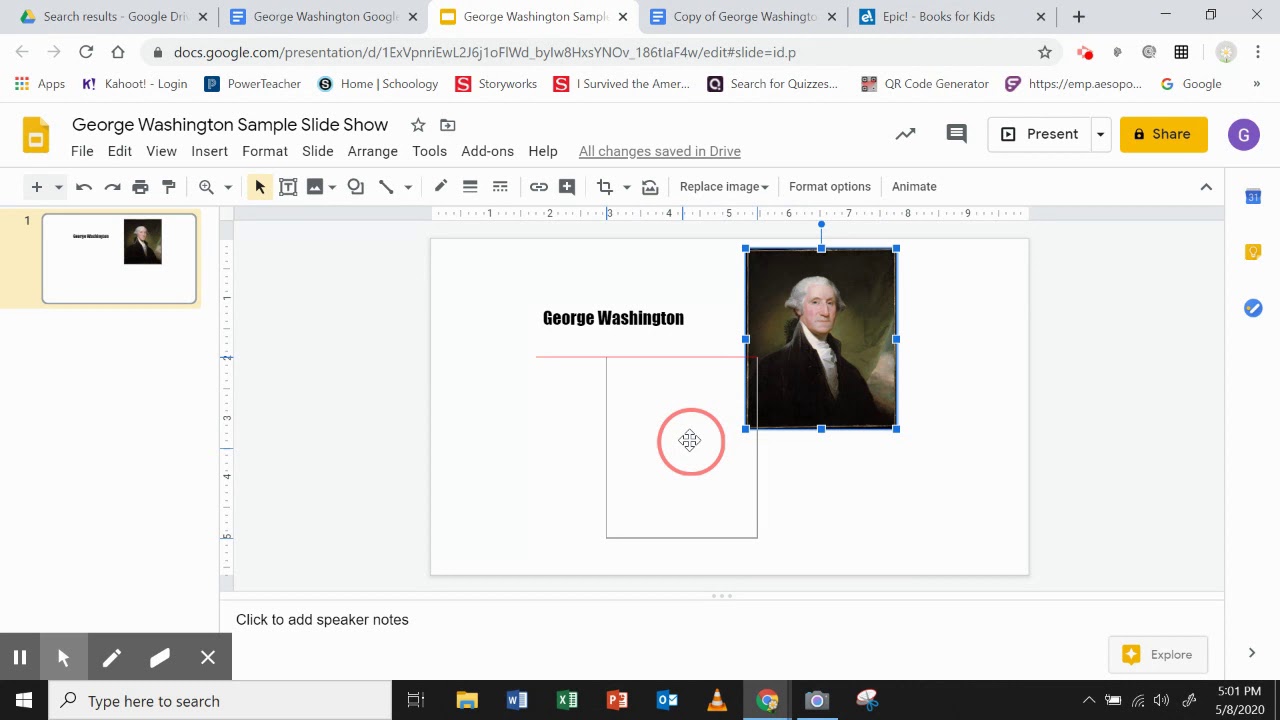Viewport: 1280px width, 720px height.
Task: Click the yellow Share button
Action: coord(1164,134)
